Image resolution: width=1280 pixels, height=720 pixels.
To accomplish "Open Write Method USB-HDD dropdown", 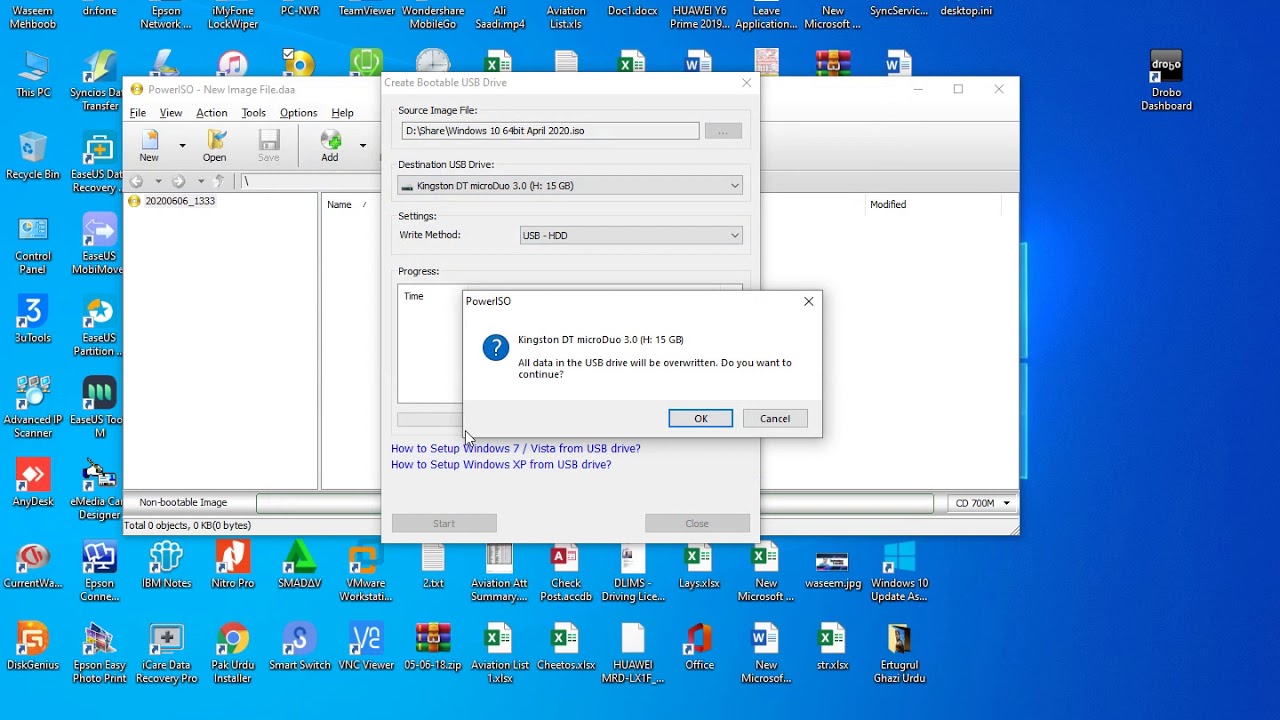I will [x=631, y=235].
